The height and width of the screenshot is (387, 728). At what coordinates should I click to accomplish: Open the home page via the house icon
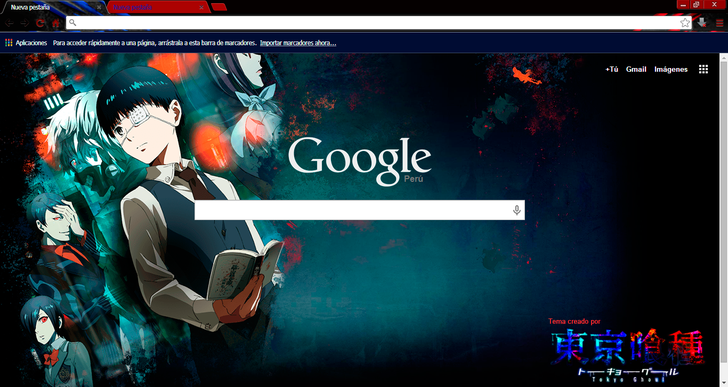coord(56,23)
